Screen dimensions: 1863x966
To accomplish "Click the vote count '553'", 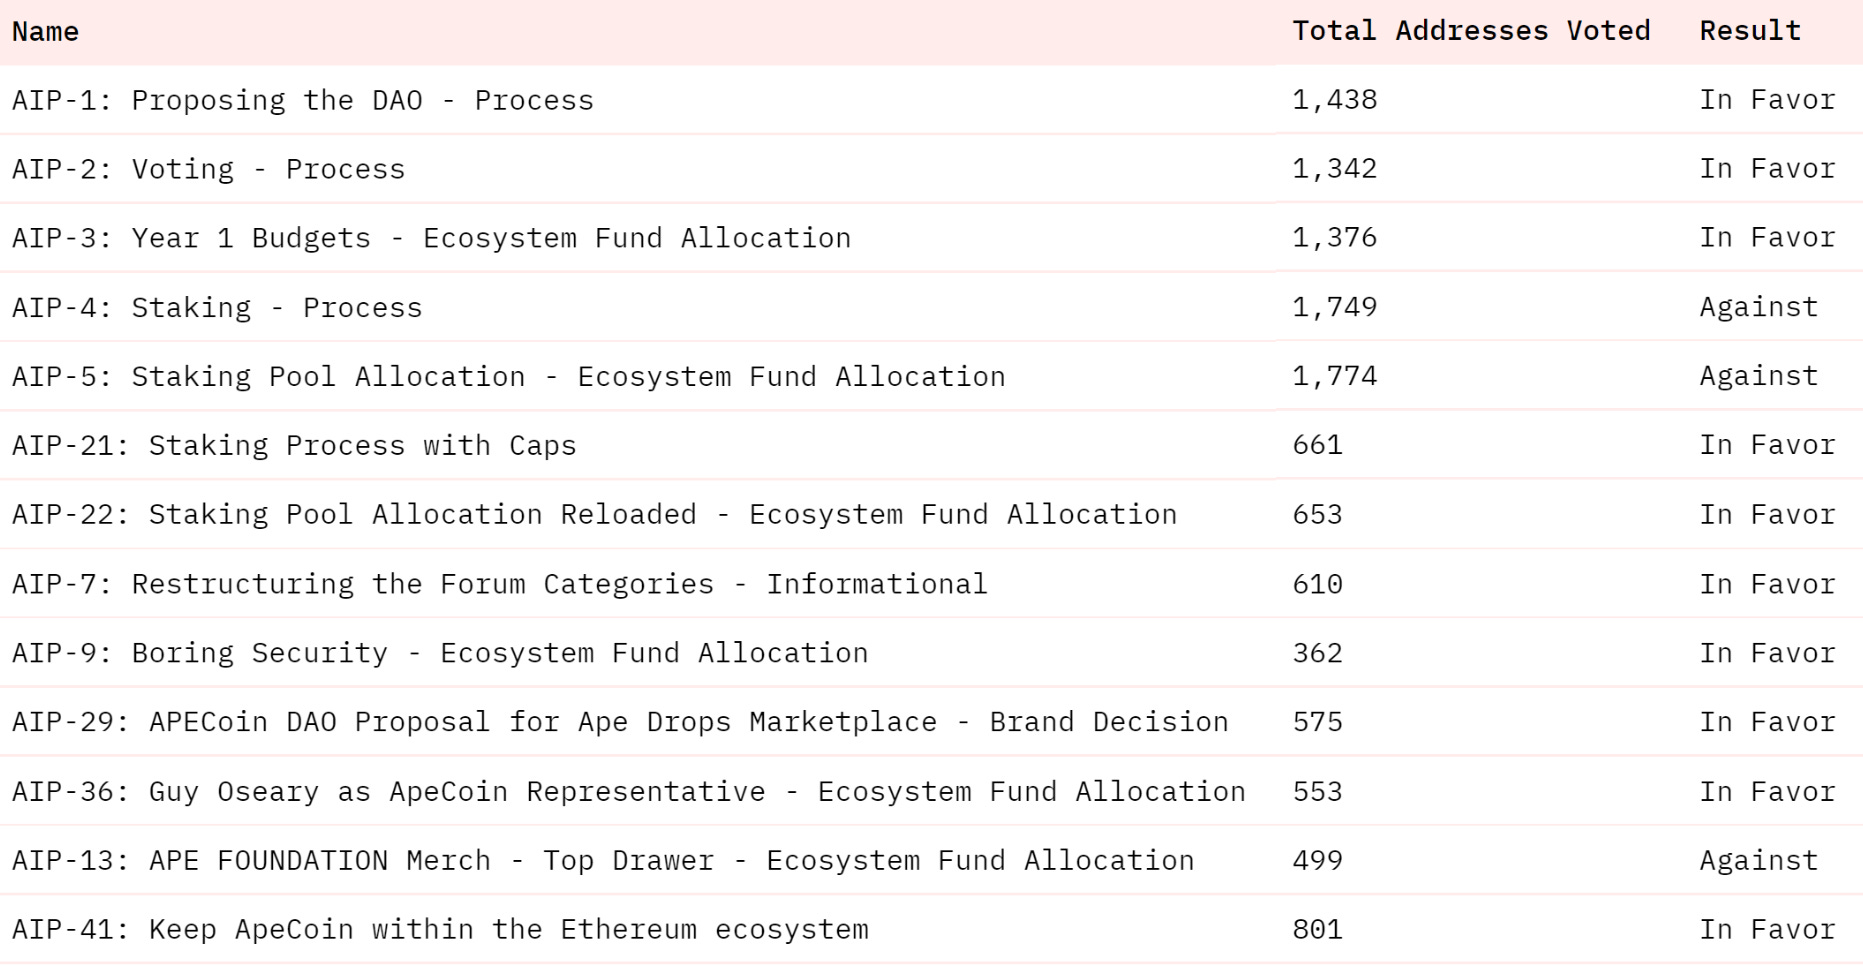I will (x=1318, y=792).
